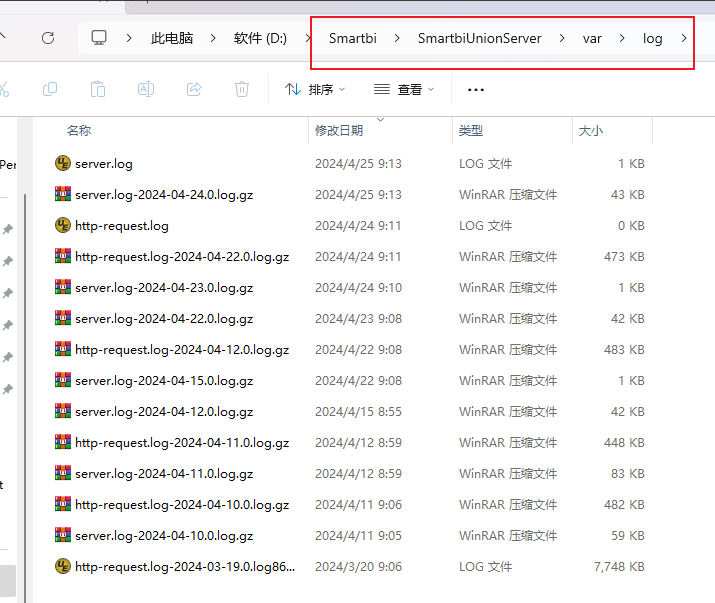Go to Smartbi folder in address path
This screenshot has height=603, width=715.
click(353, 38)
